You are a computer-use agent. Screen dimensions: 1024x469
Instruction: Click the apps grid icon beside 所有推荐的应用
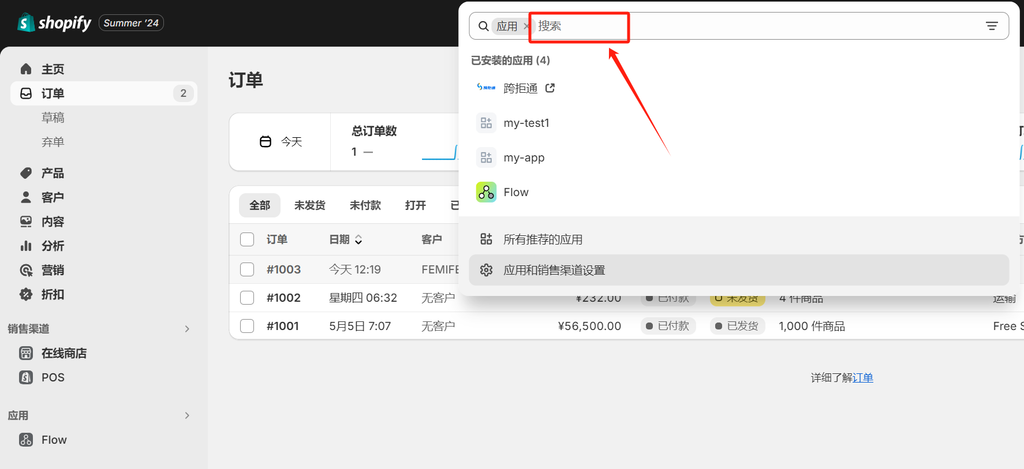486,239
